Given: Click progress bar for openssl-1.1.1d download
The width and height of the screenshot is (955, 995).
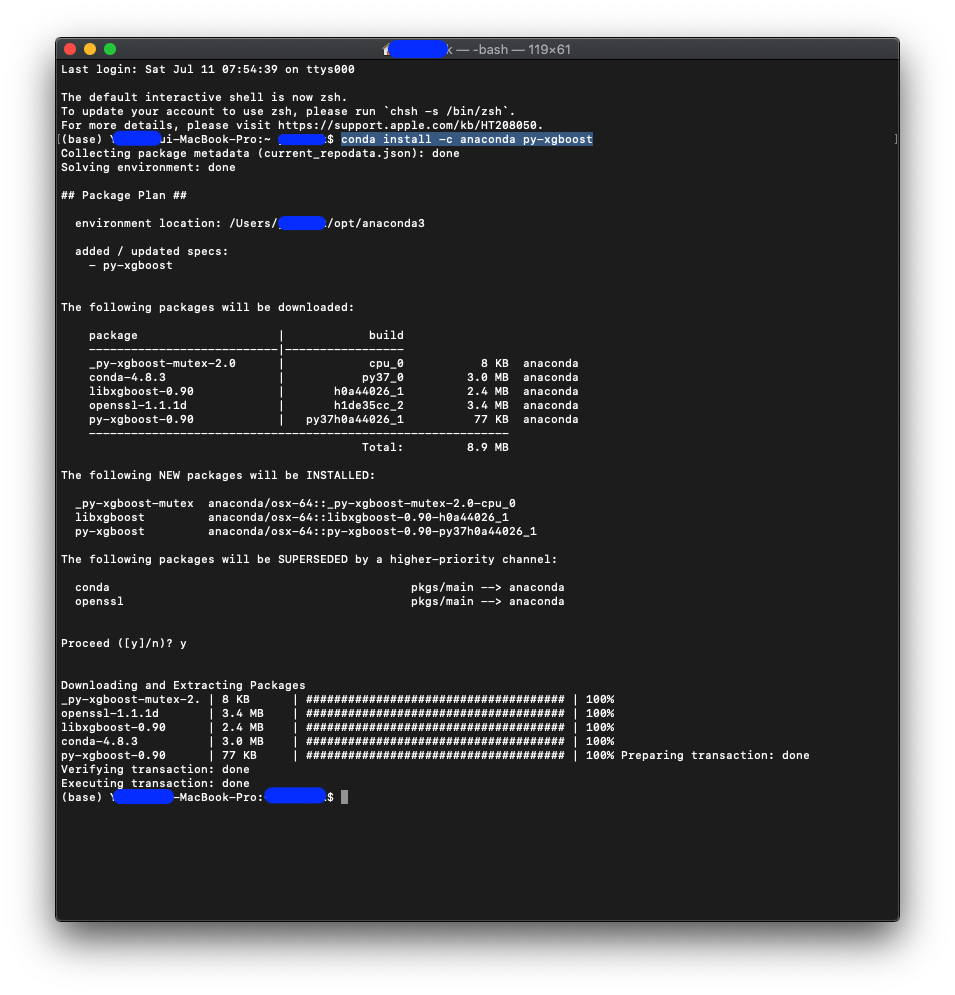Looking at the screenshot, I should [x=435, y=713].
